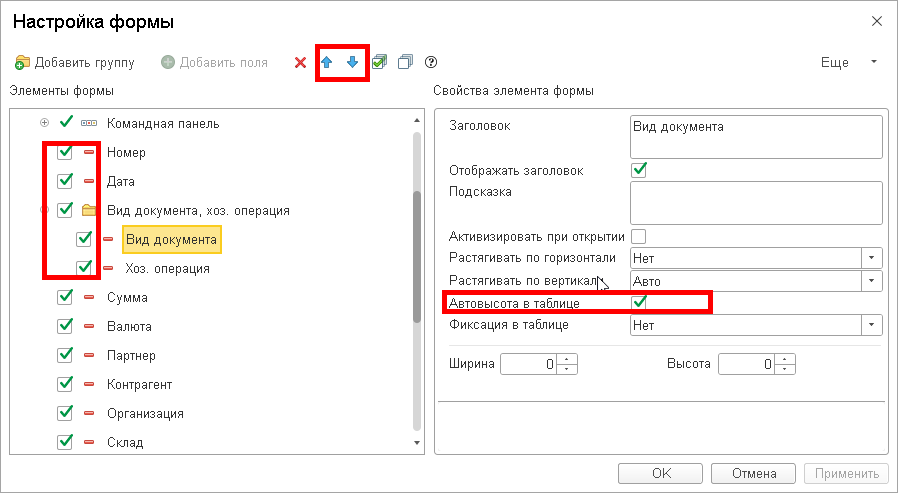Toggle Отображать заголовок checkbox

(639, 170)
